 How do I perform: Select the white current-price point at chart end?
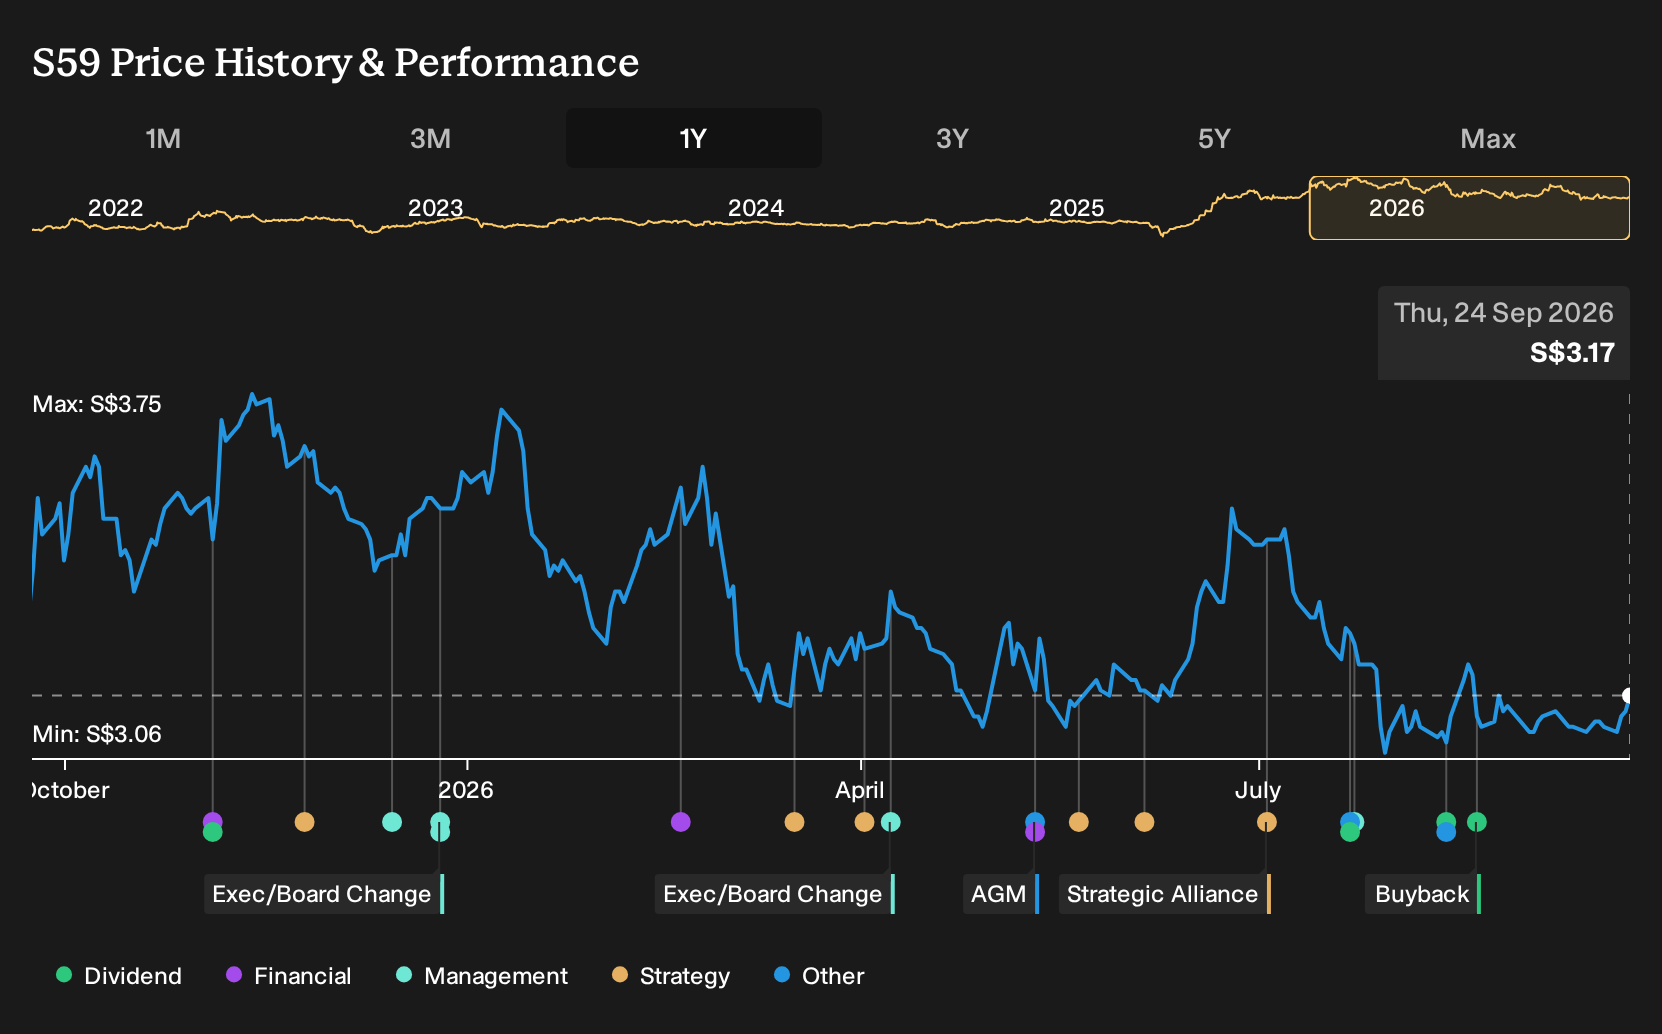click(x=1628, y=695)
